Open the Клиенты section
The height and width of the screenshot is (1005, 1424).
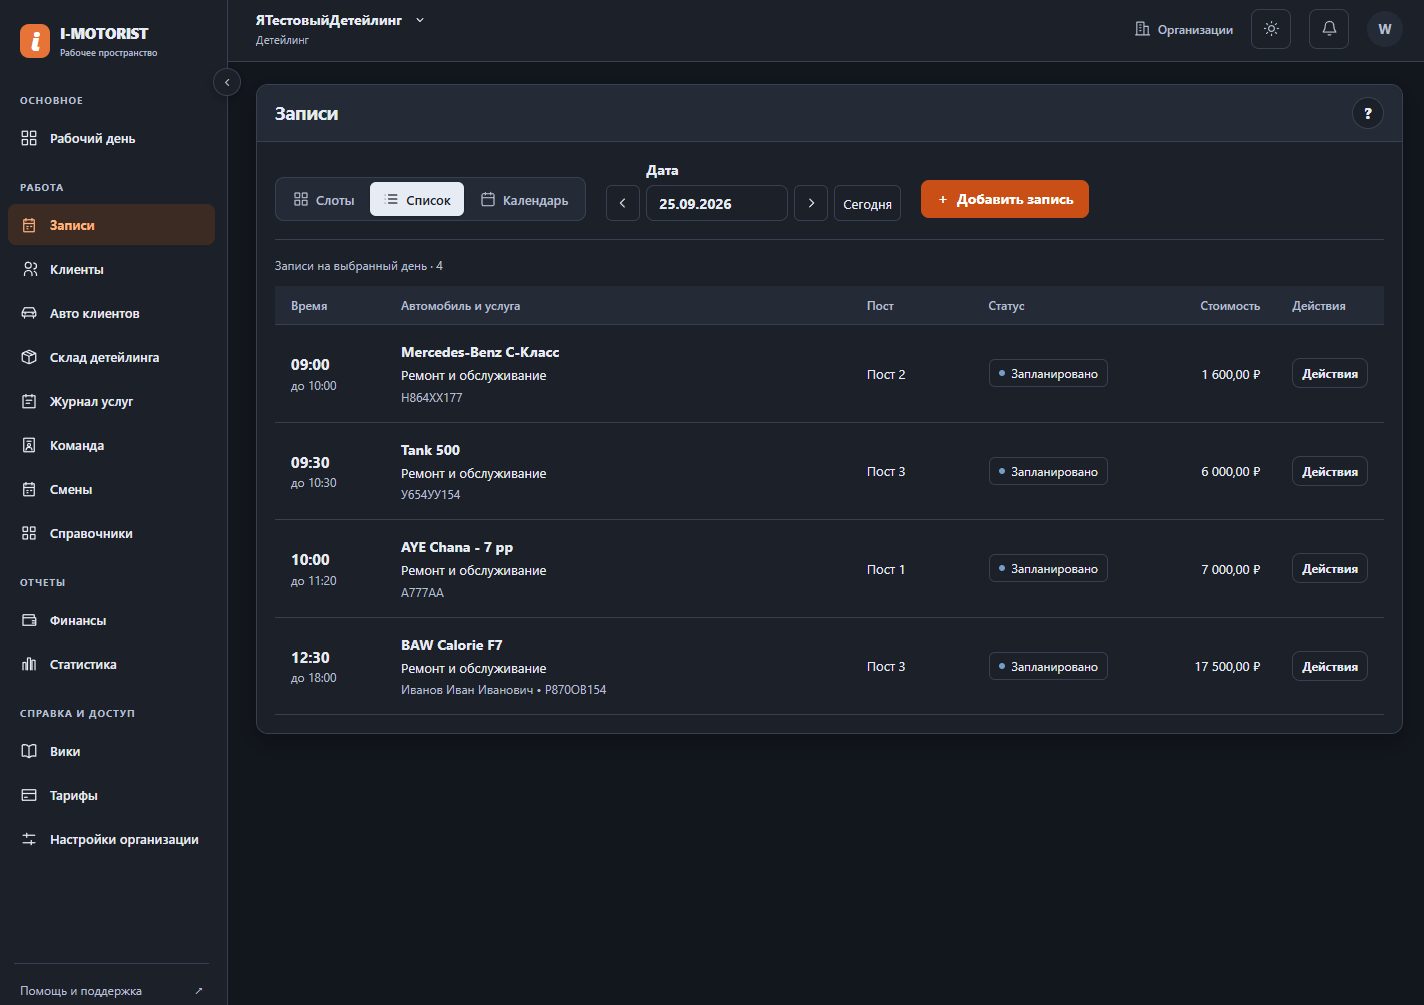111,269
